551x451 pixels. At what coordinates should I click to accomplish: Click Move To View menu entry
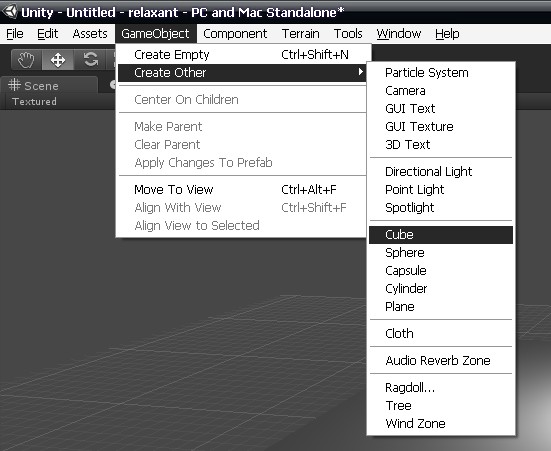(242, 190)
